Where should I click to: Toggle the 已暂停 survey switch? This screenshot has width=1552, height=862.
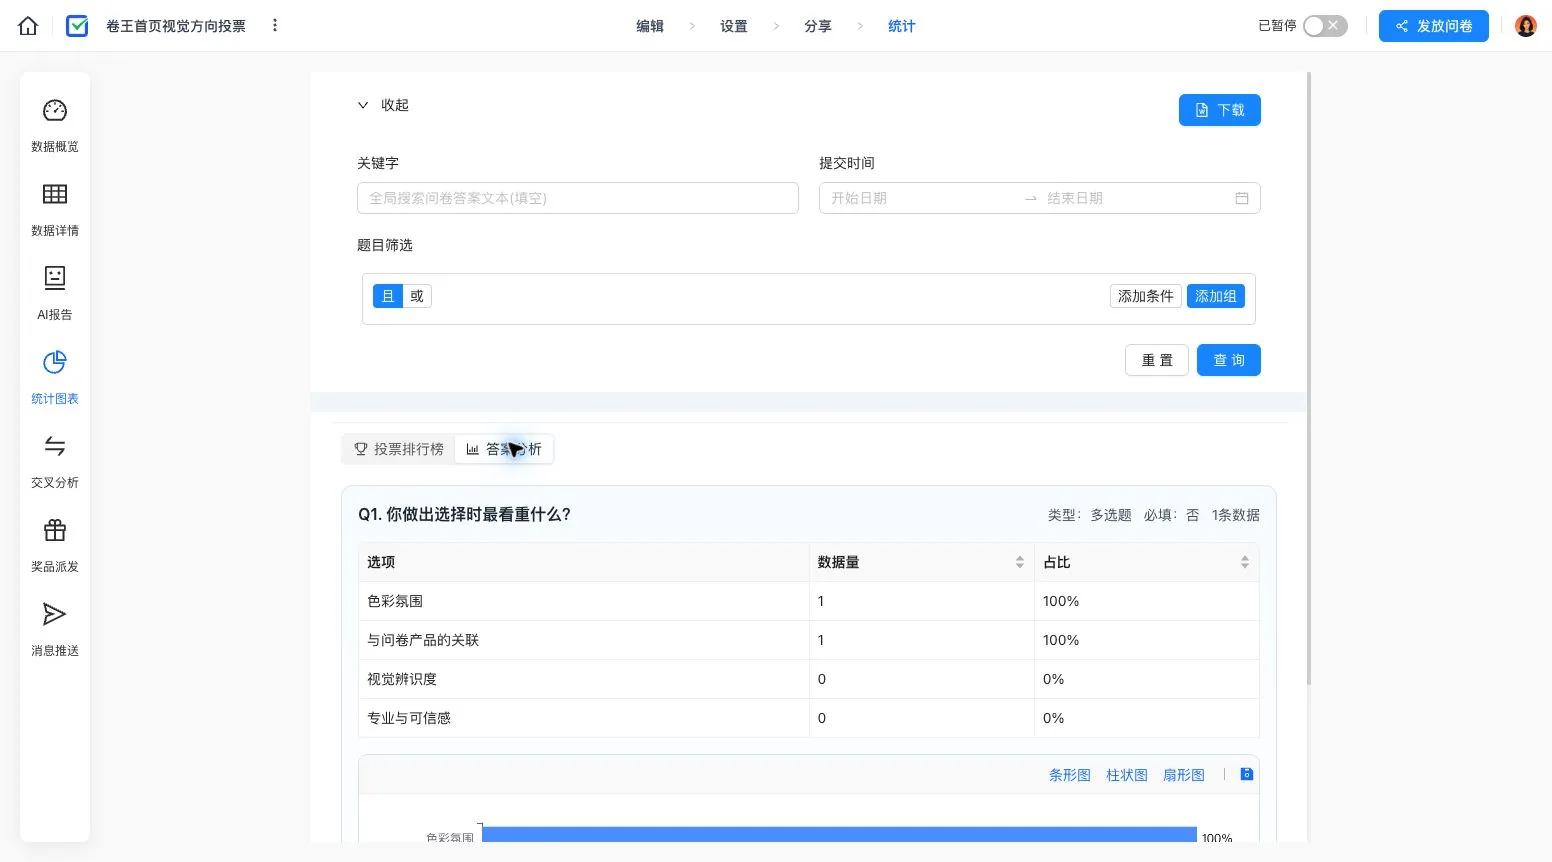pyautogui.click(x=1325, y=26)
